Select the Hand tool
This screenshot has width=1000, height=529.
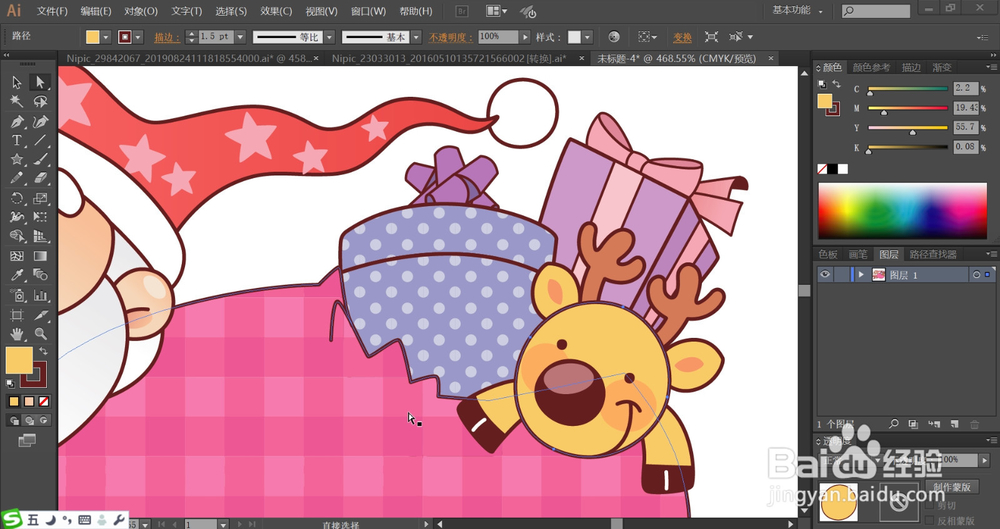[17, 334]
